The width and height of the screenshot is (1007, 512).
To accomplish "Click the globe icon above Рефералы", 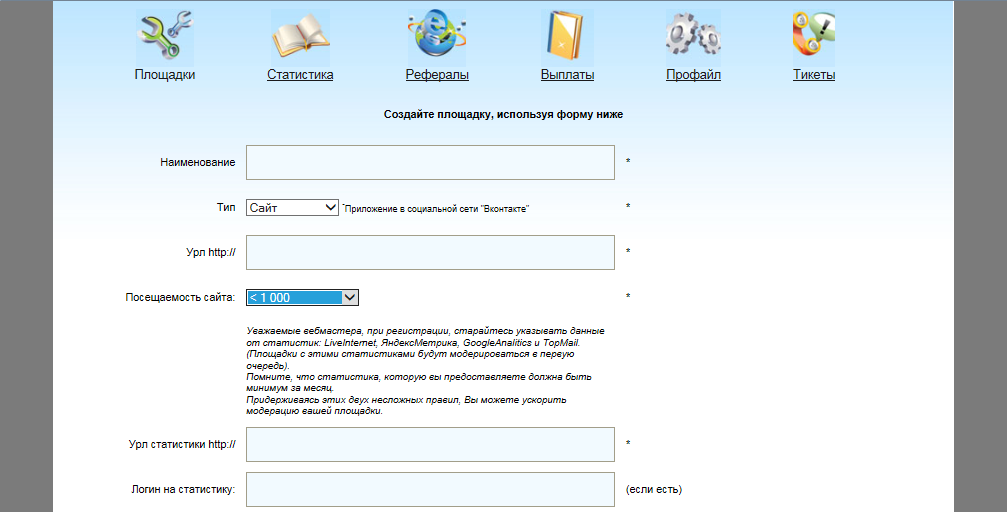I will (437, 35).
